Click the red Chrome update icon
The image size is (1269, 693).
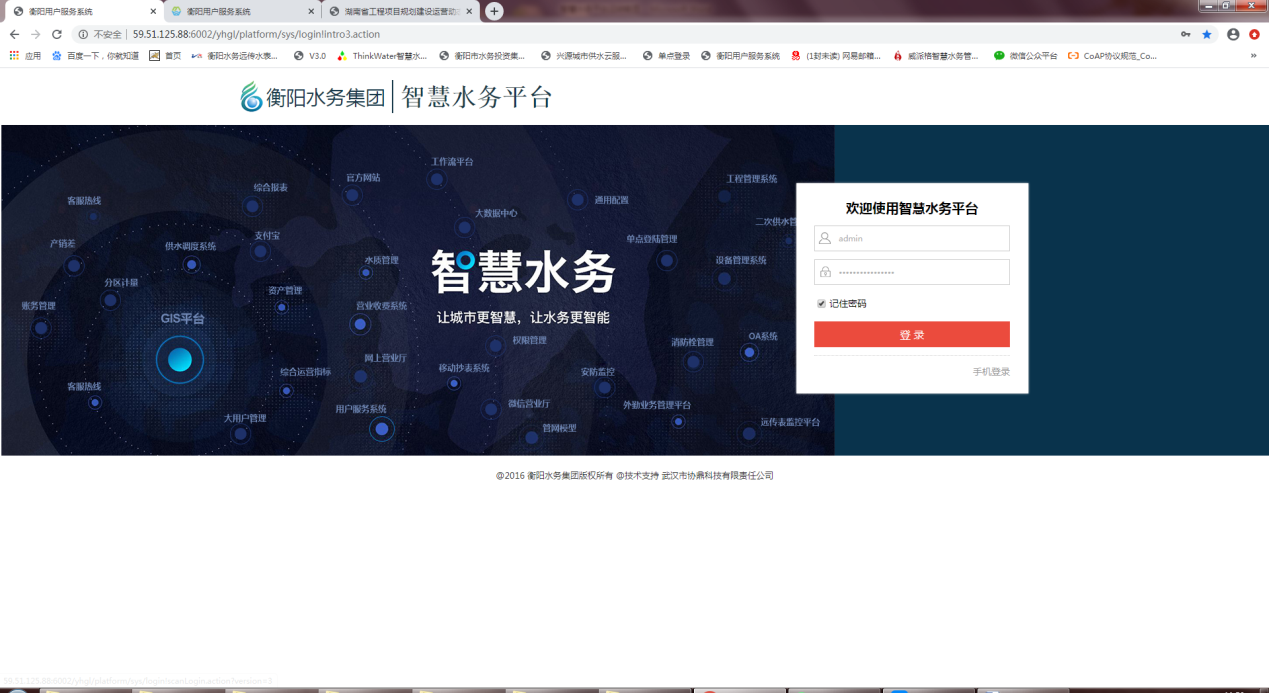(1254, 34)
